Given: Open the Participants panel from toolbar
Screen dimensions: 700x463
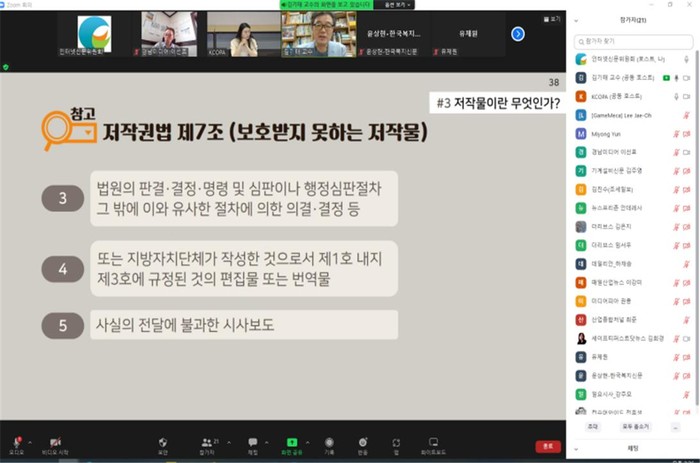Looking at the screenshot, I should 207,443.
